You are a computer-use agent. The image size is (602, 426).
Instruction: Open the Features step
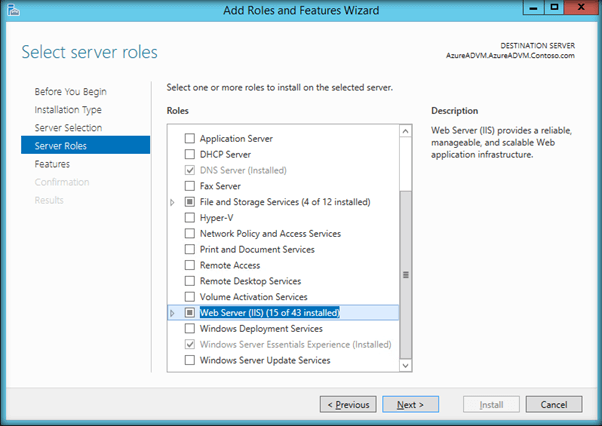pos(52,164)
